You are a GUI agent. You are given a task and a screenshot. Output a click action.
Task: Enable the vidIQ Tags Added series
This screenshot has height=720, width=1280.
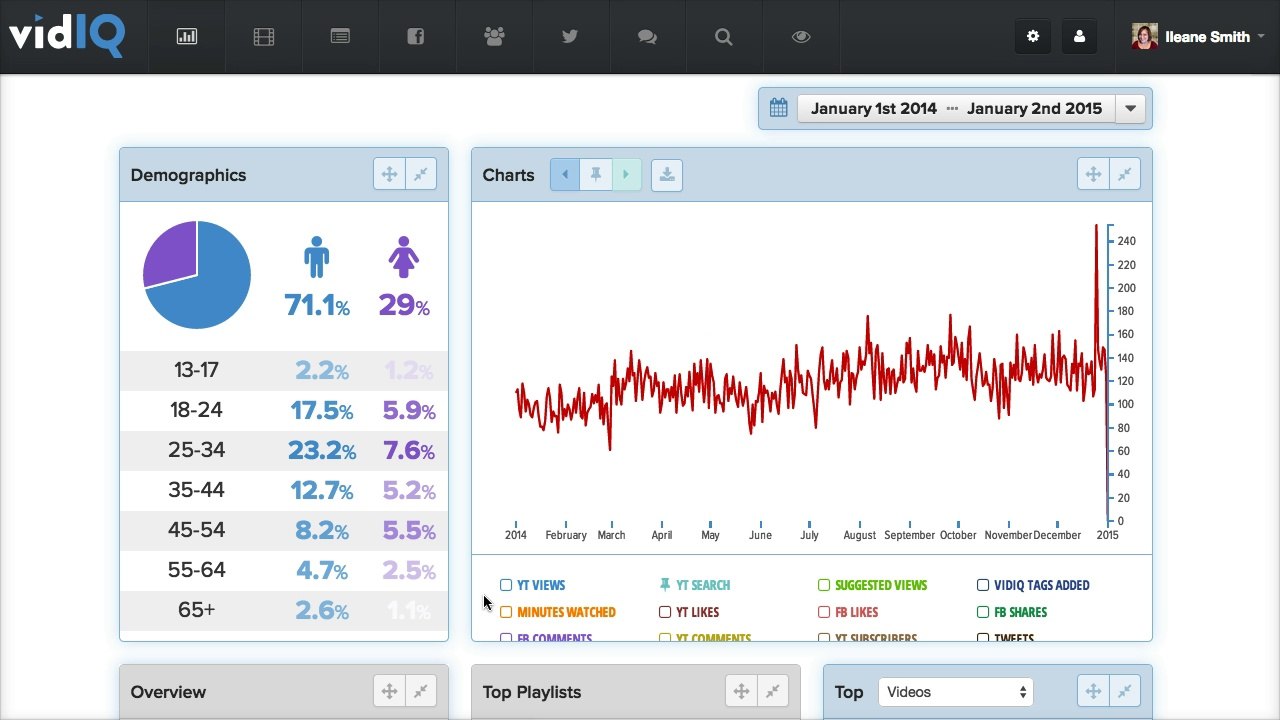(x=983, y=585)
